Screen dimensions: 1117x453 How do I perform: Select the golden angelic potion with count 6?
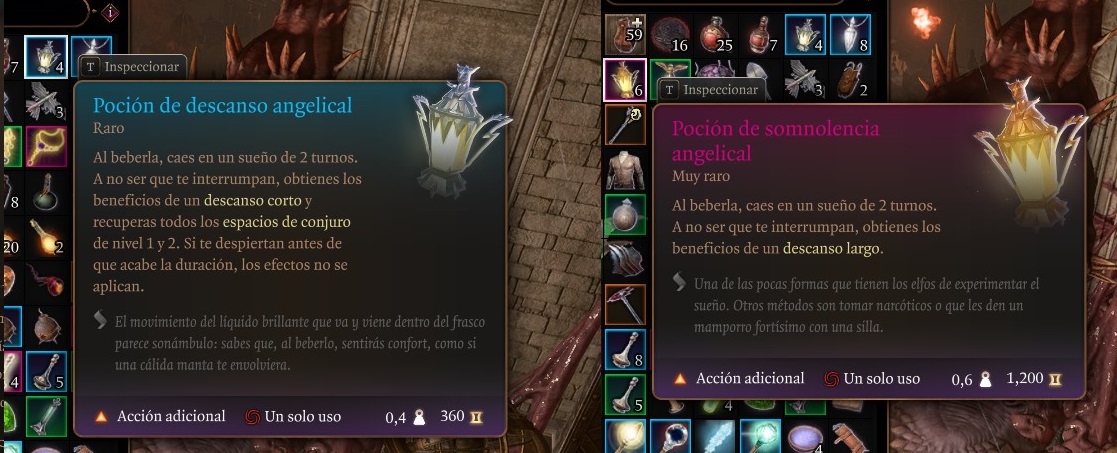(x=625, y=79)
